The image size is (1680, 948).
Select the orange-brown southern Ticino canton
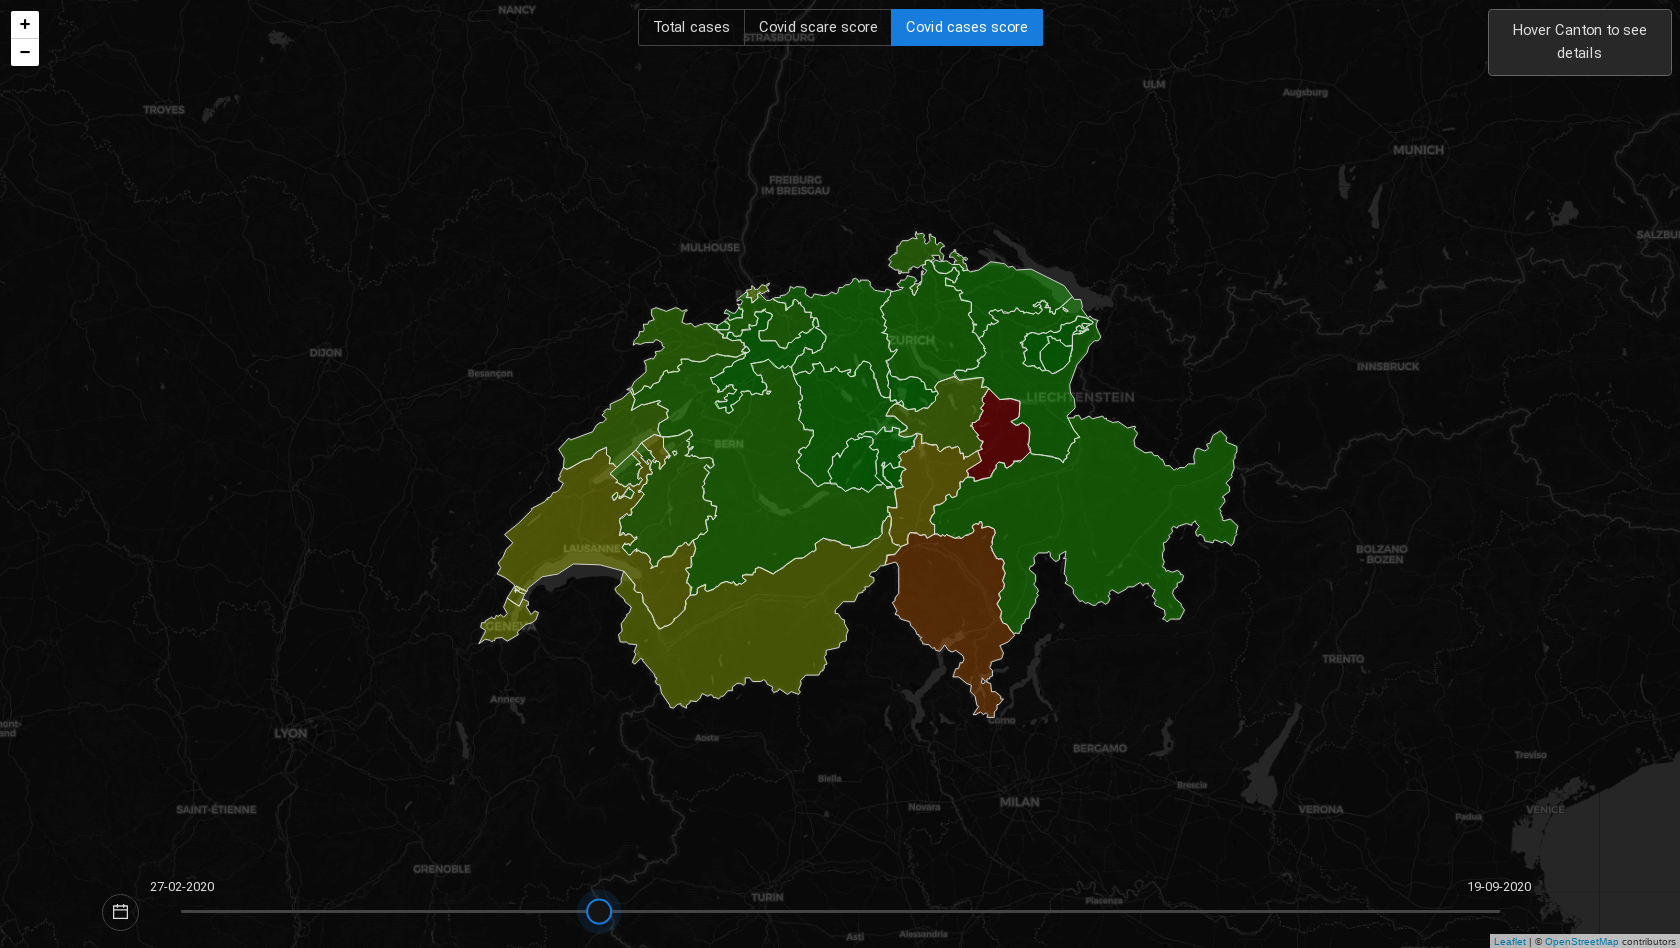click(950, 590)
